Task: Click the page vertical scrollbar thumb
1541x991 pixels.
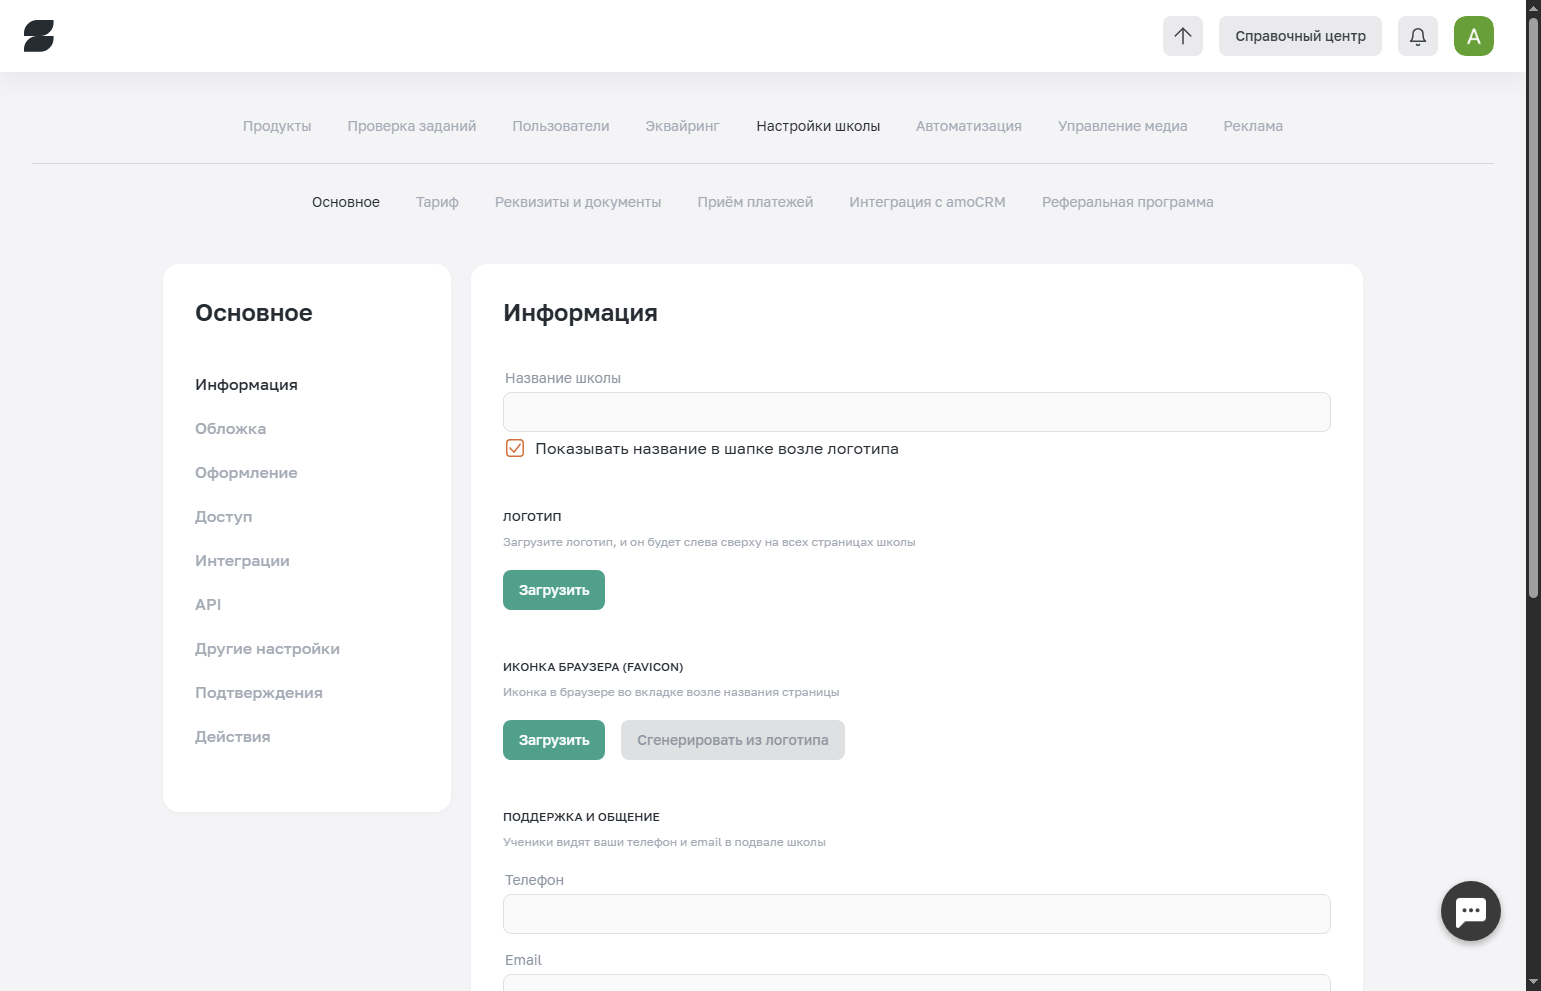Action: click(x=1533, y=308)
